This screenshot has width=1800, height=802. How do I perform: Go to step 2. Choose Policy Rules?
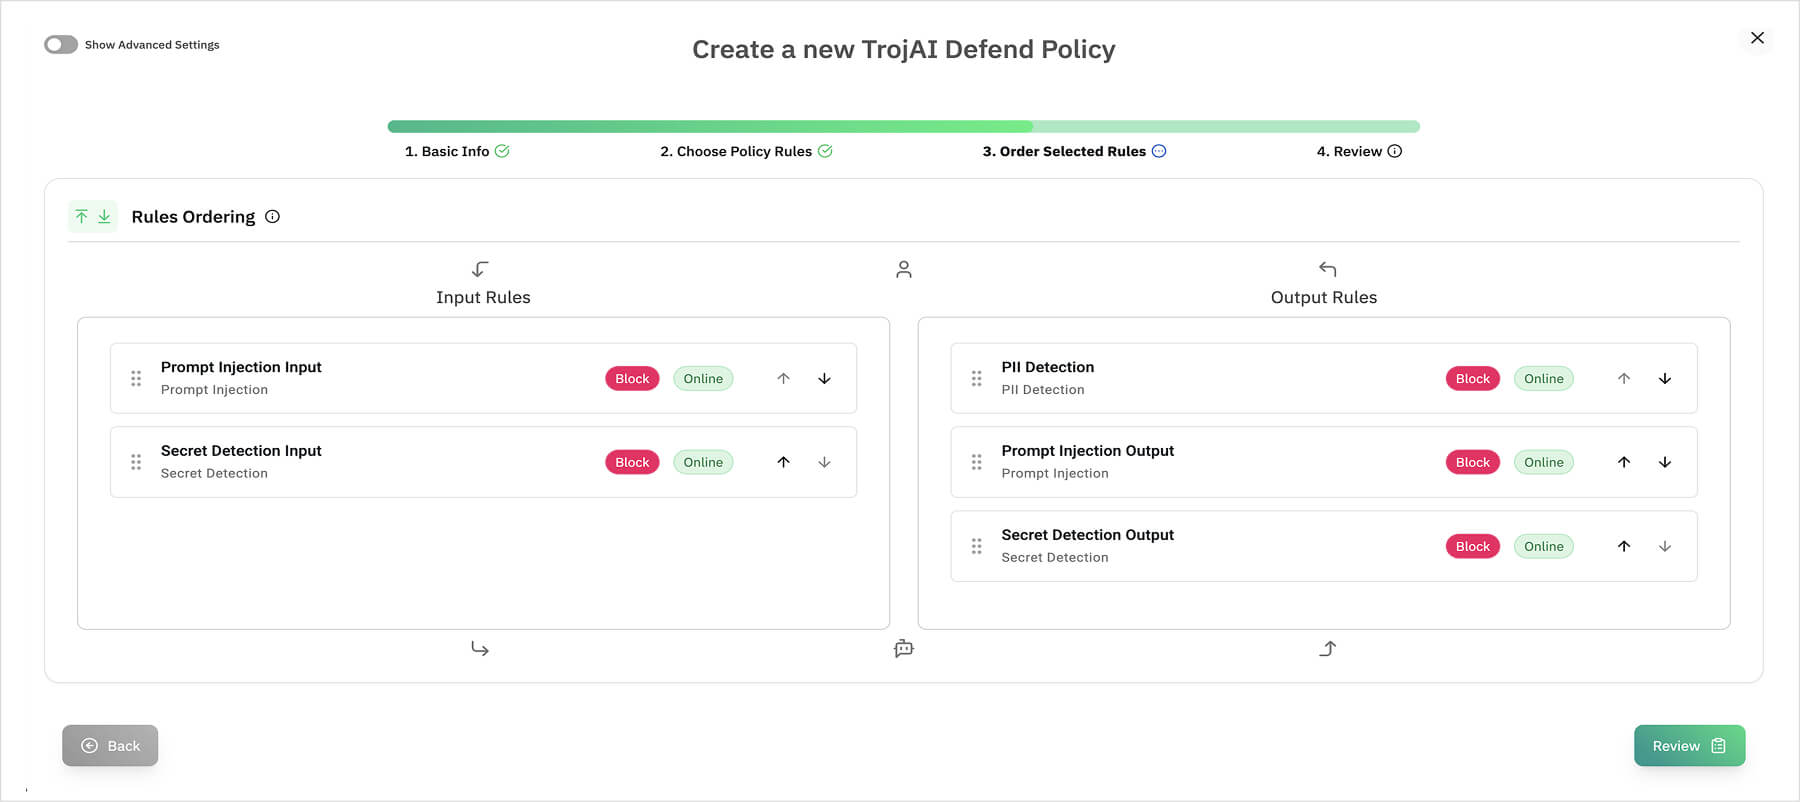click(x=736, y=151)
